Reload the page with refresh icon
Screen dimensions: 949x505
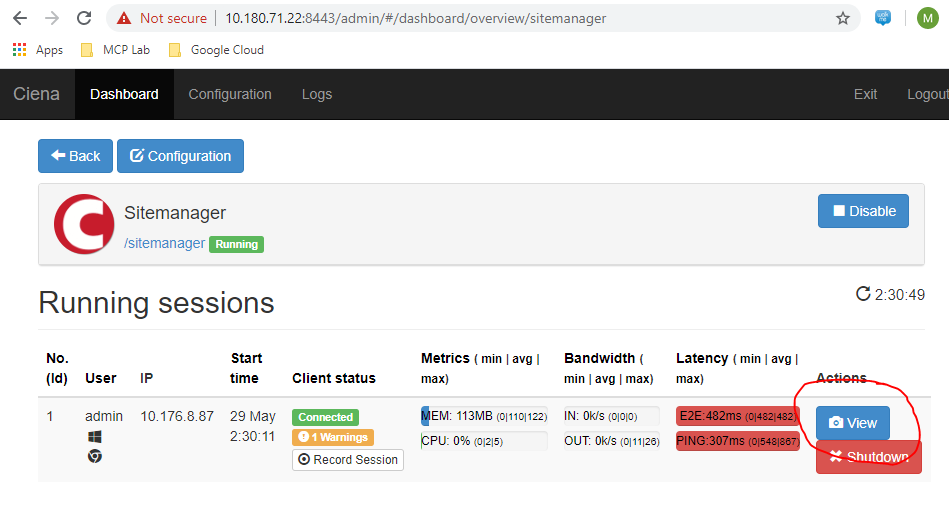coord(84,18)
